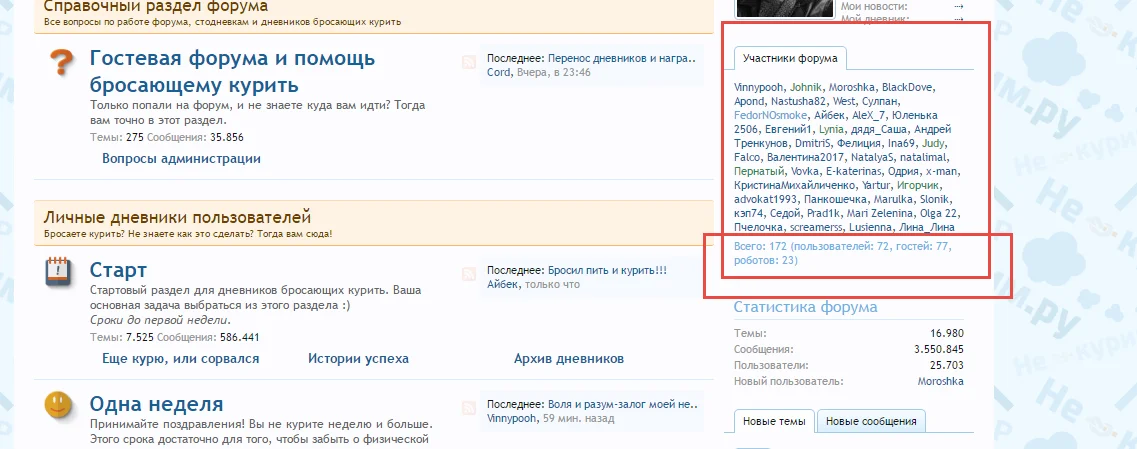Click the orange question mark forum icon
Viewport: 1137px width, 449px height.
pos(61,66)
